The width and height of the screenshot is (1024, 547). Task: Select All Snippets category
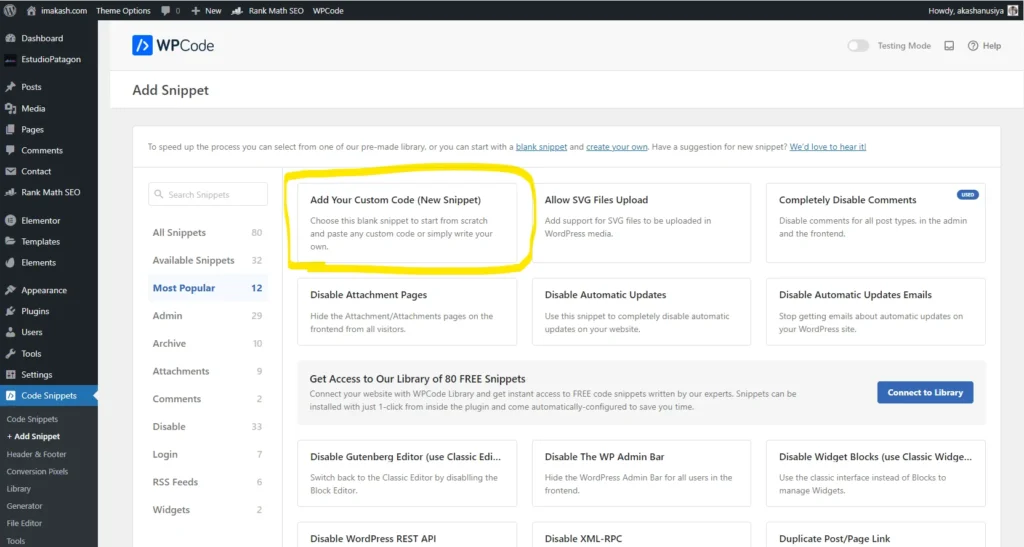pyautogui.click(x=207, y=232)
